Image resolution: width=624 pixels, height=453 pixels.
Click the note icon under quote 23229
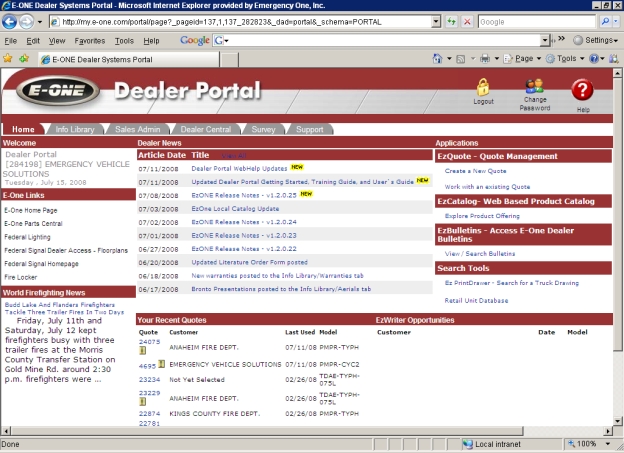(142, 402)
